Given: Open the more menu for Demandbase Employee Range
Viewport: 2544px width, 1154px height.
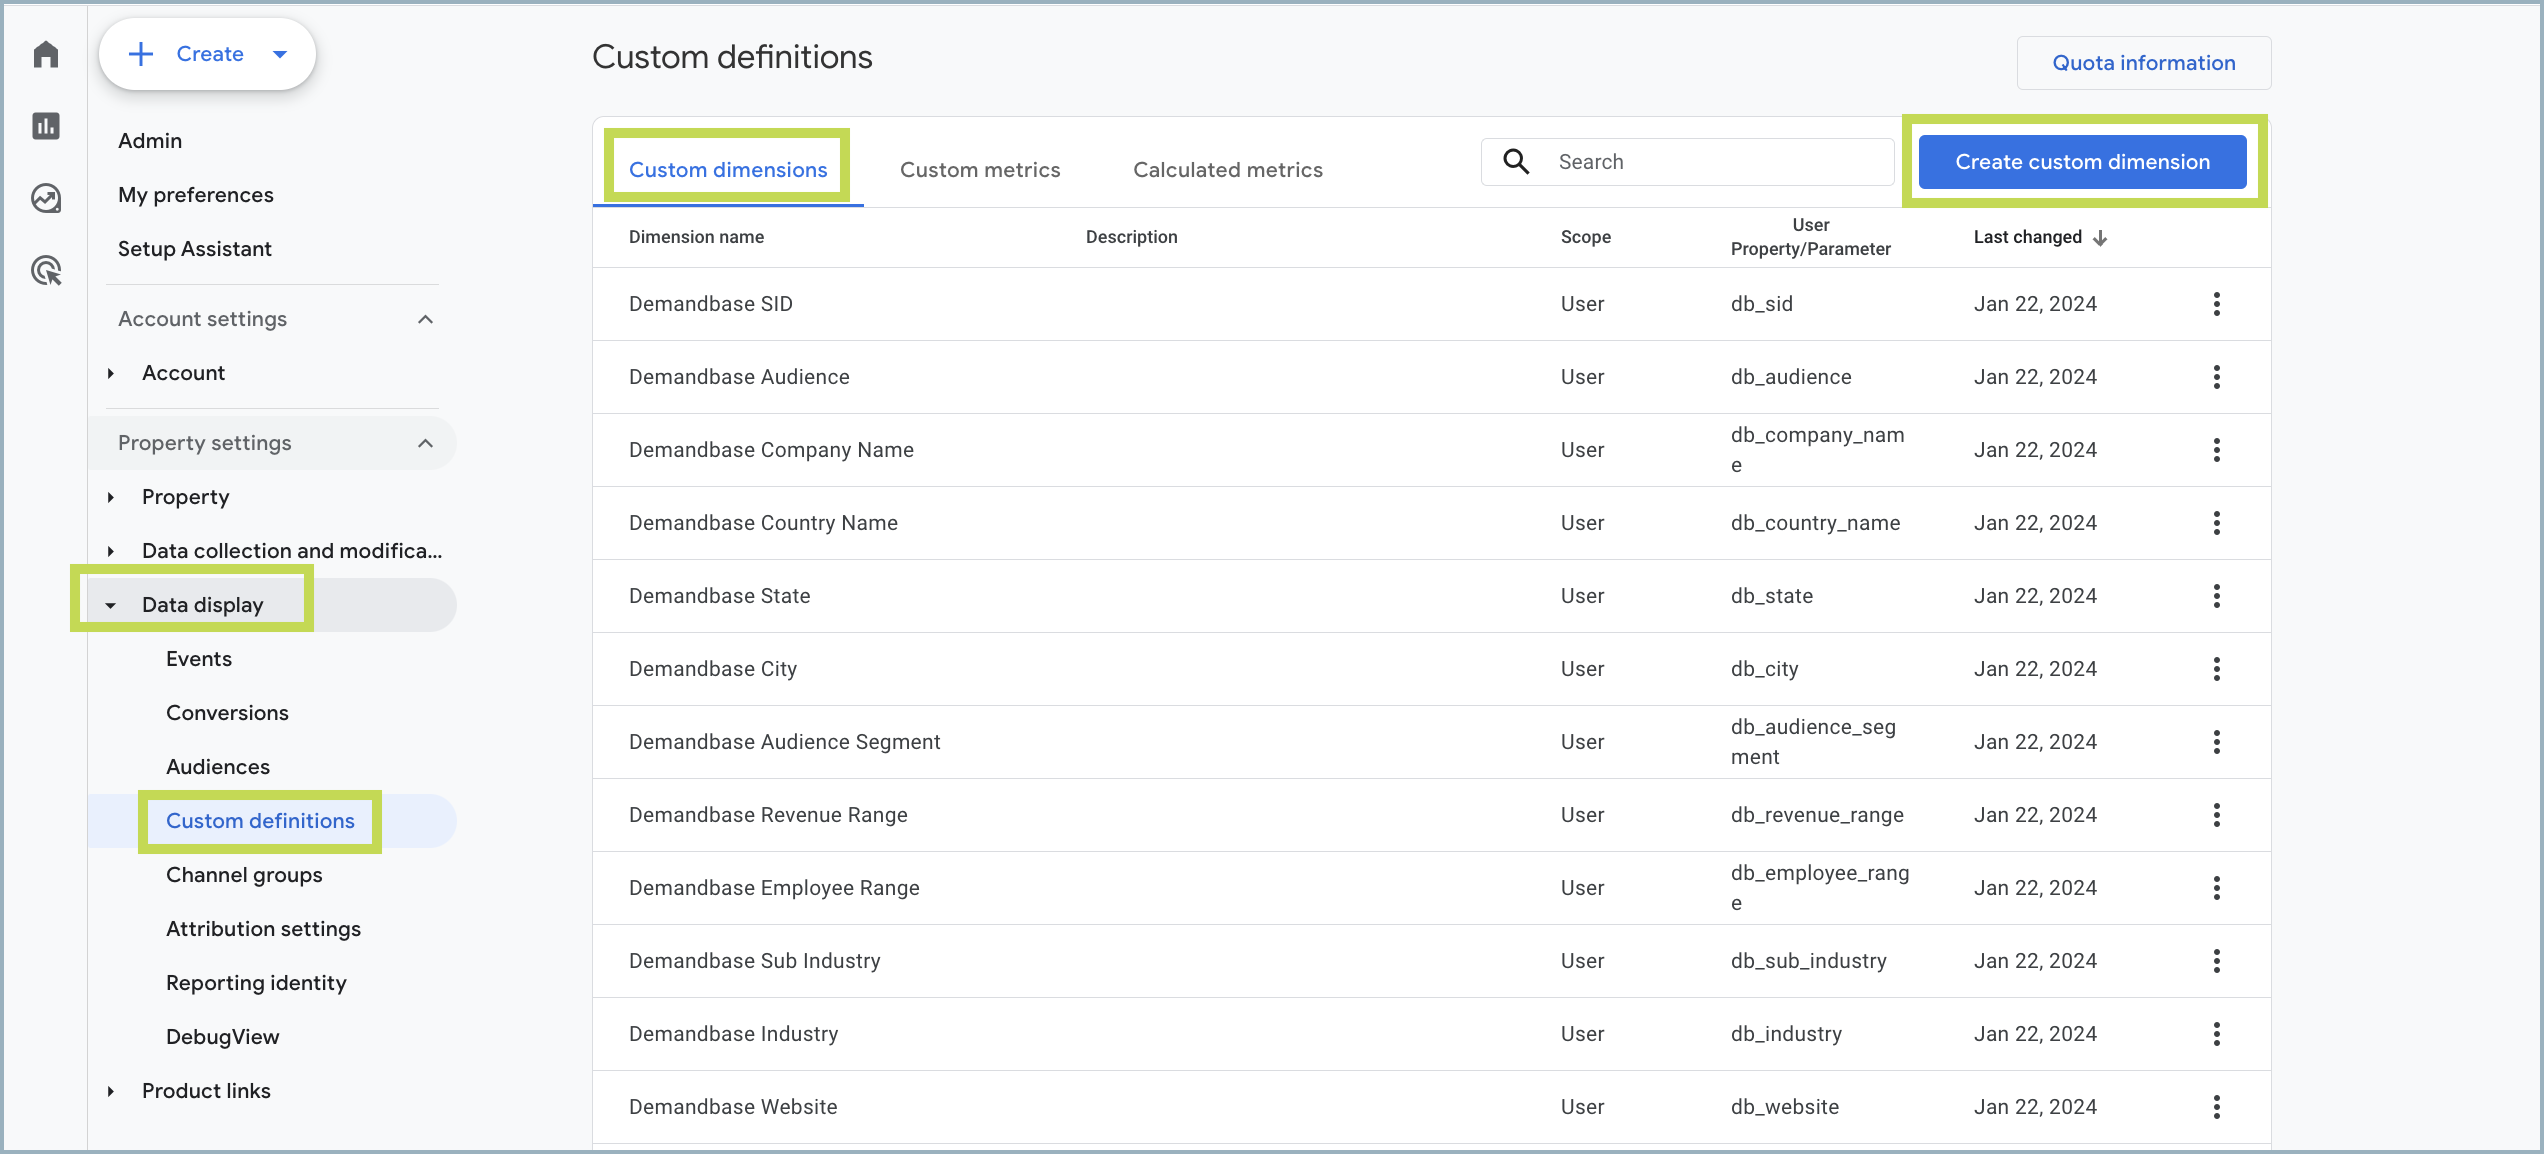Looking at the screenshot, I should [x=2217, y=888].
